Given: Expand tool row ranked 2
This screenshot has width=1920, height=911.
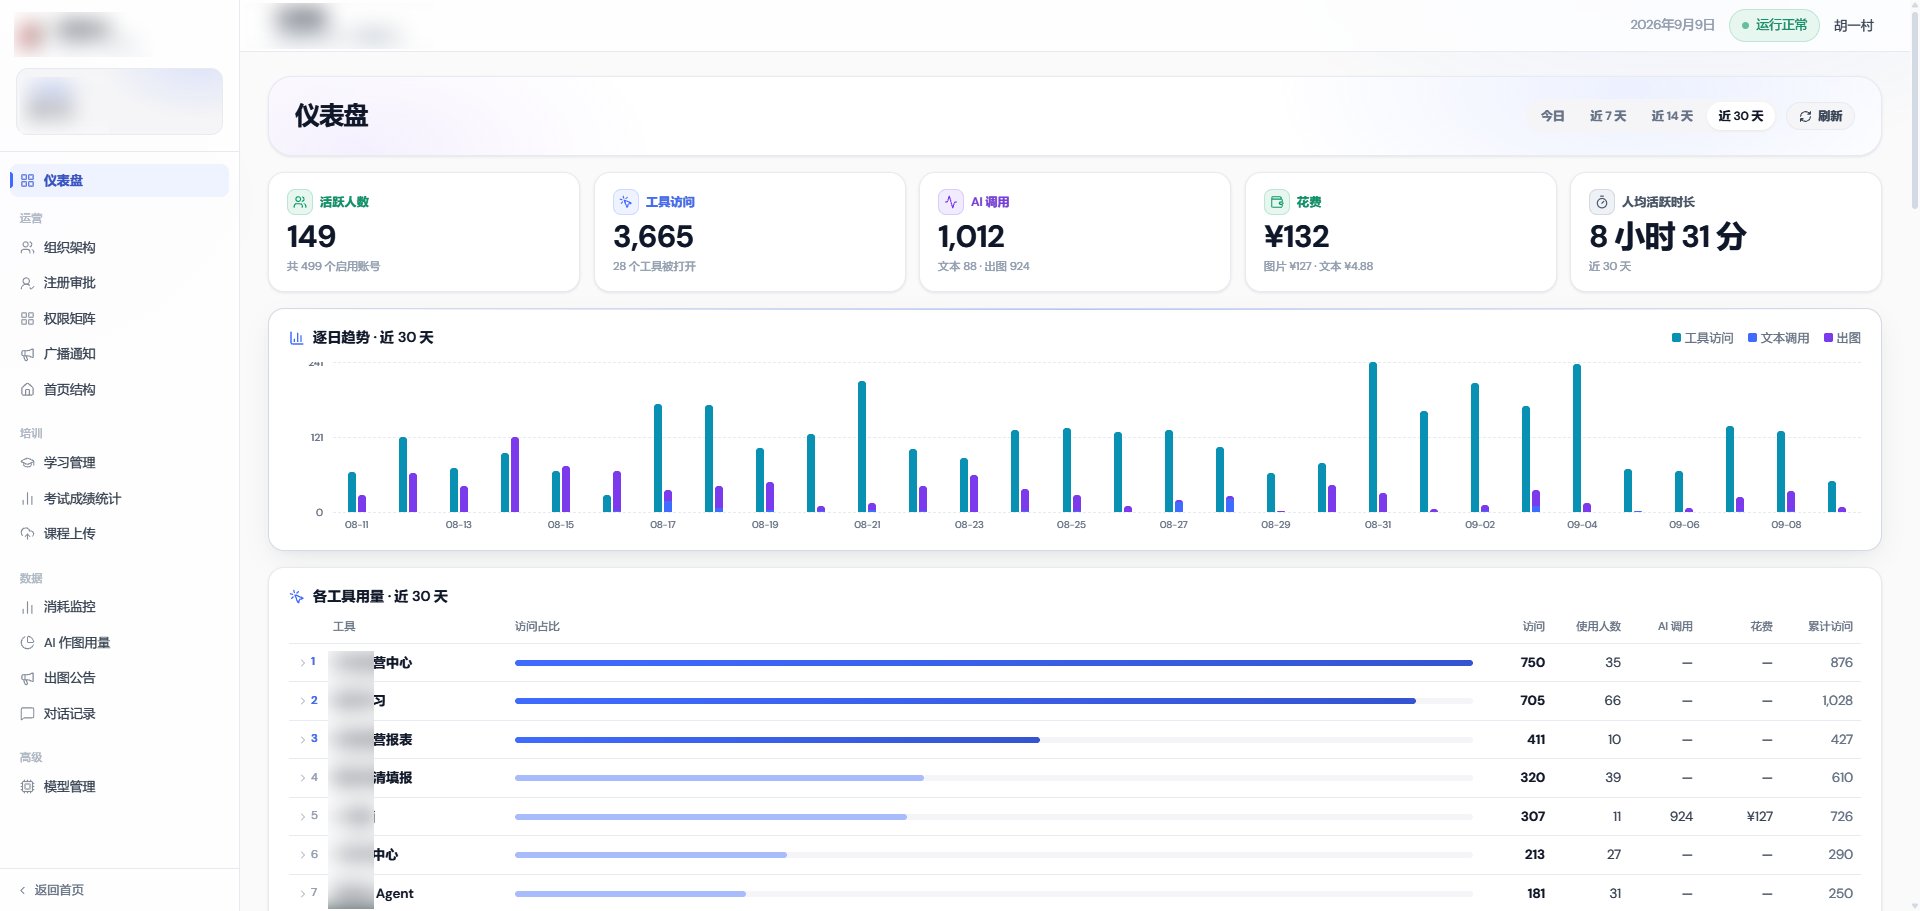Looking at the screenshot, I should pyautogui.click(x=303, y=701).
